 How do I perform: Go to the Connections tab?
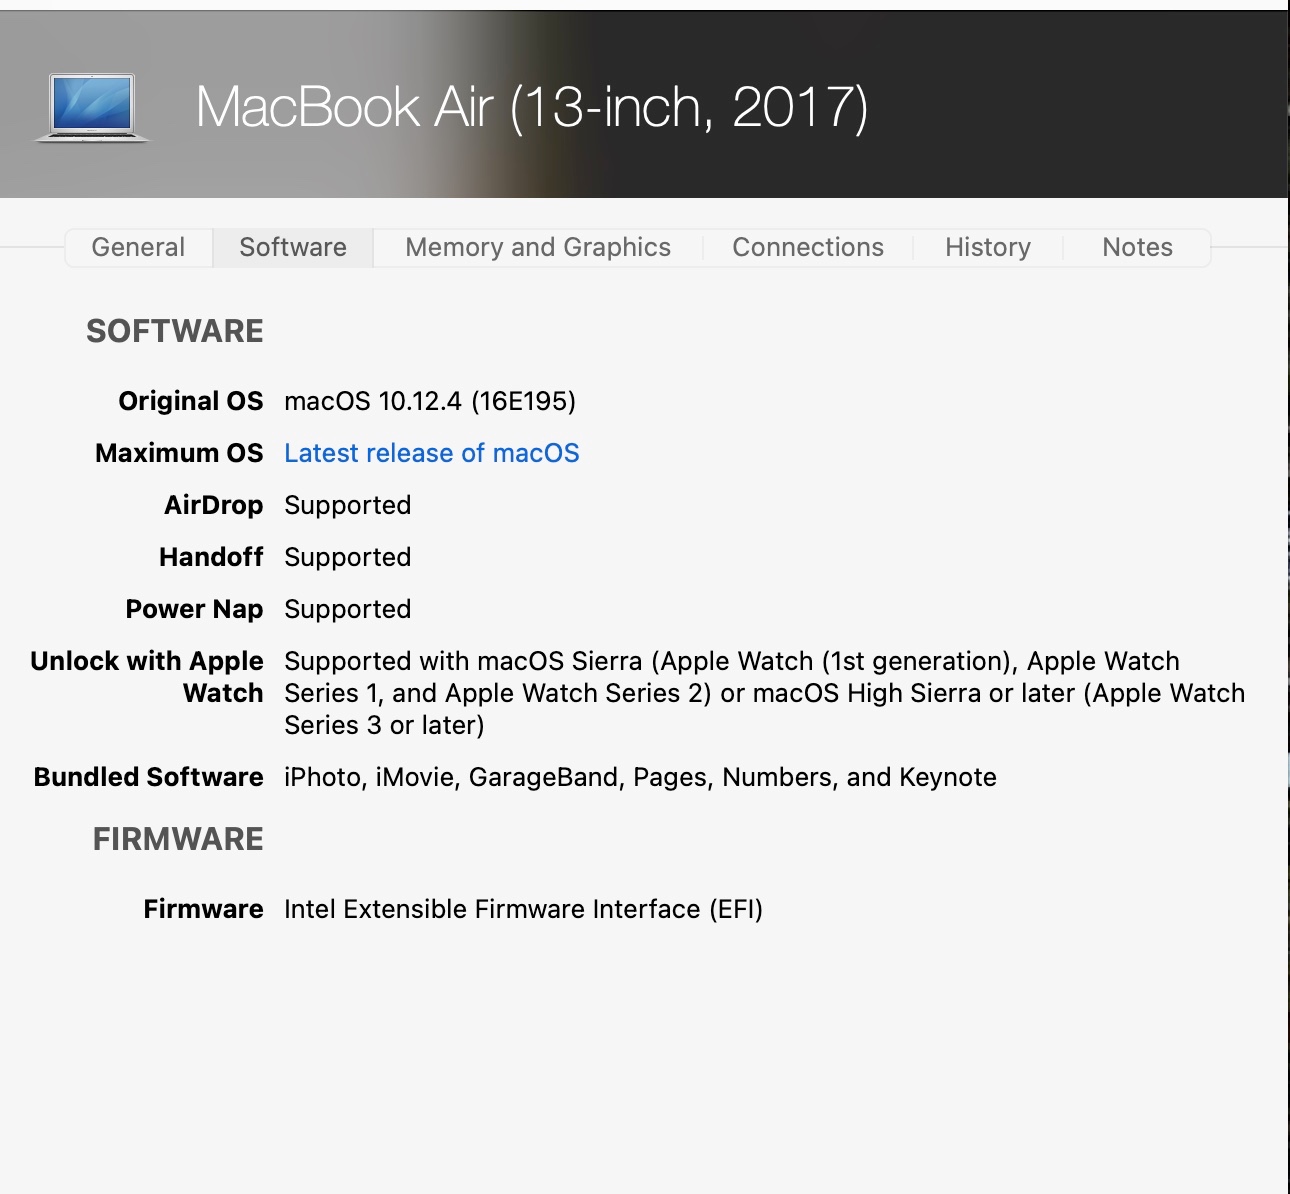(808, 247)
